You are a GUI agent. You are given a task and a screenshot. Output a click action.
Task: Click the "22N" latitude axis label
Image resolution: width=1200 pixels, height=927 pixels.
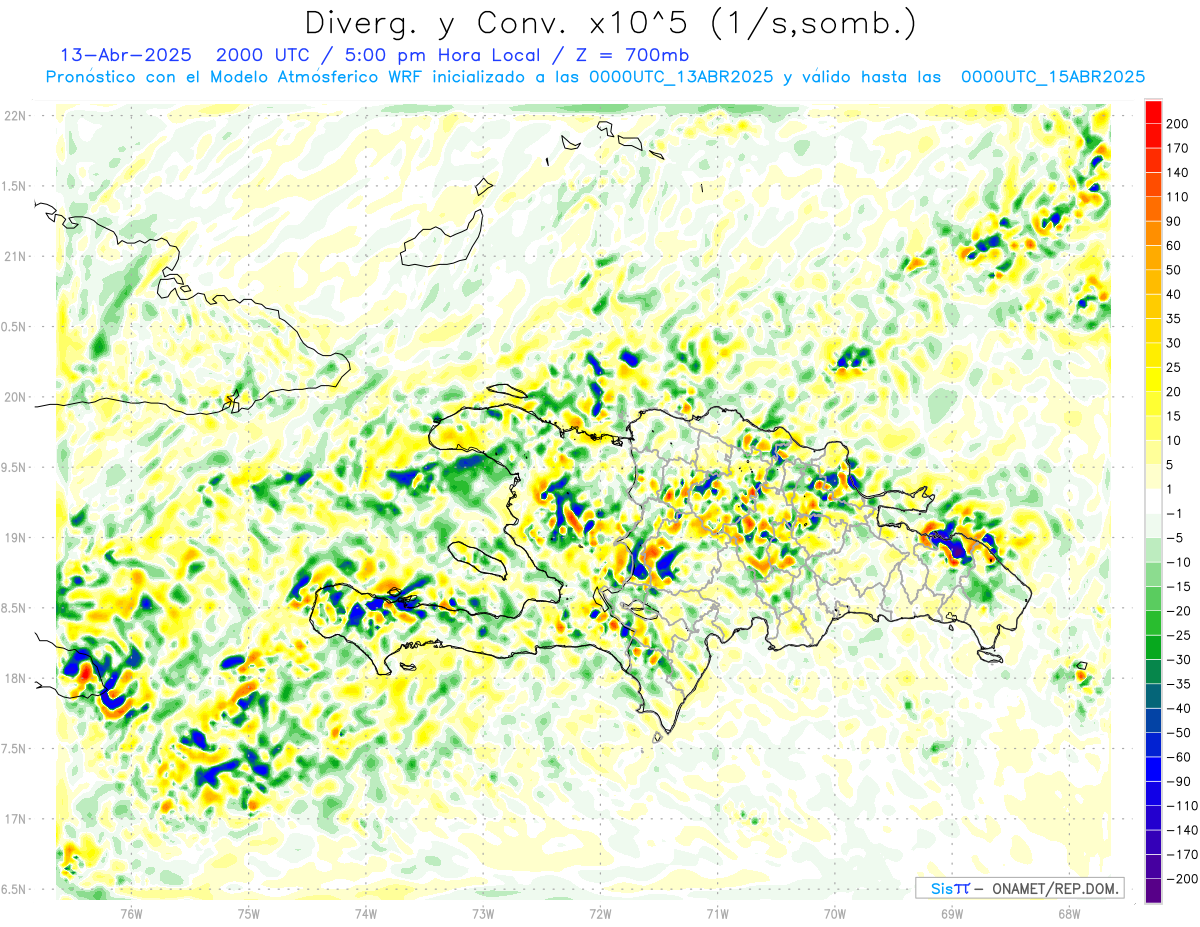pos(14,116)
